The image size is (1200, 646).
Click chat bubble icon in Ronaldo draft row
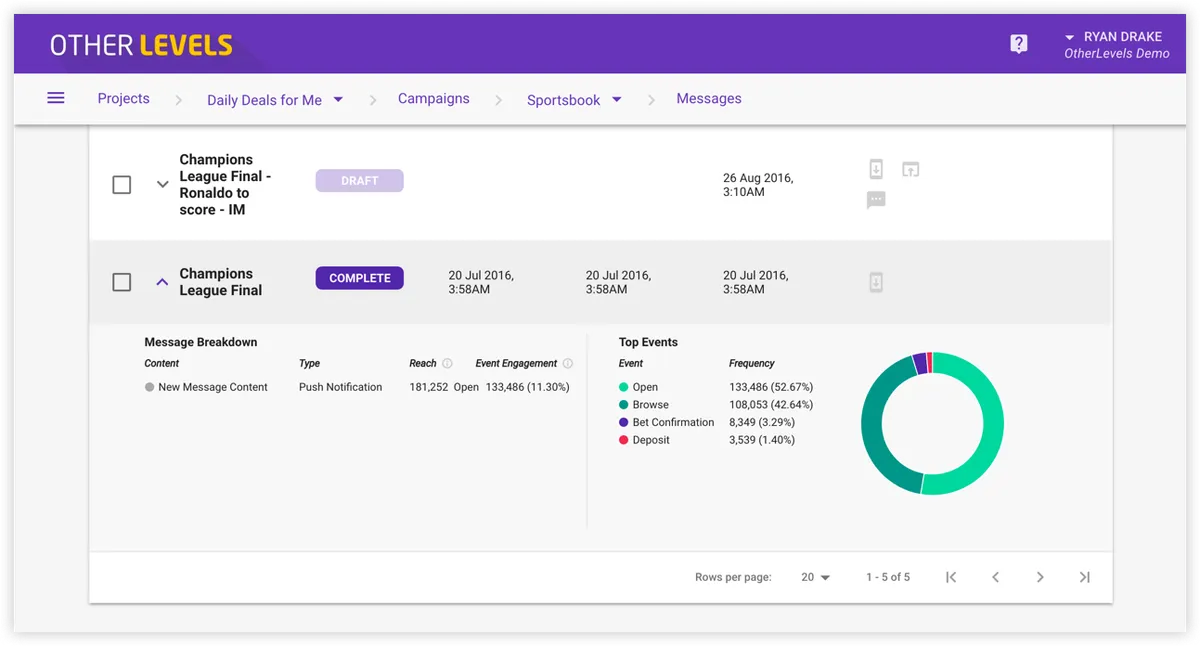876,201
